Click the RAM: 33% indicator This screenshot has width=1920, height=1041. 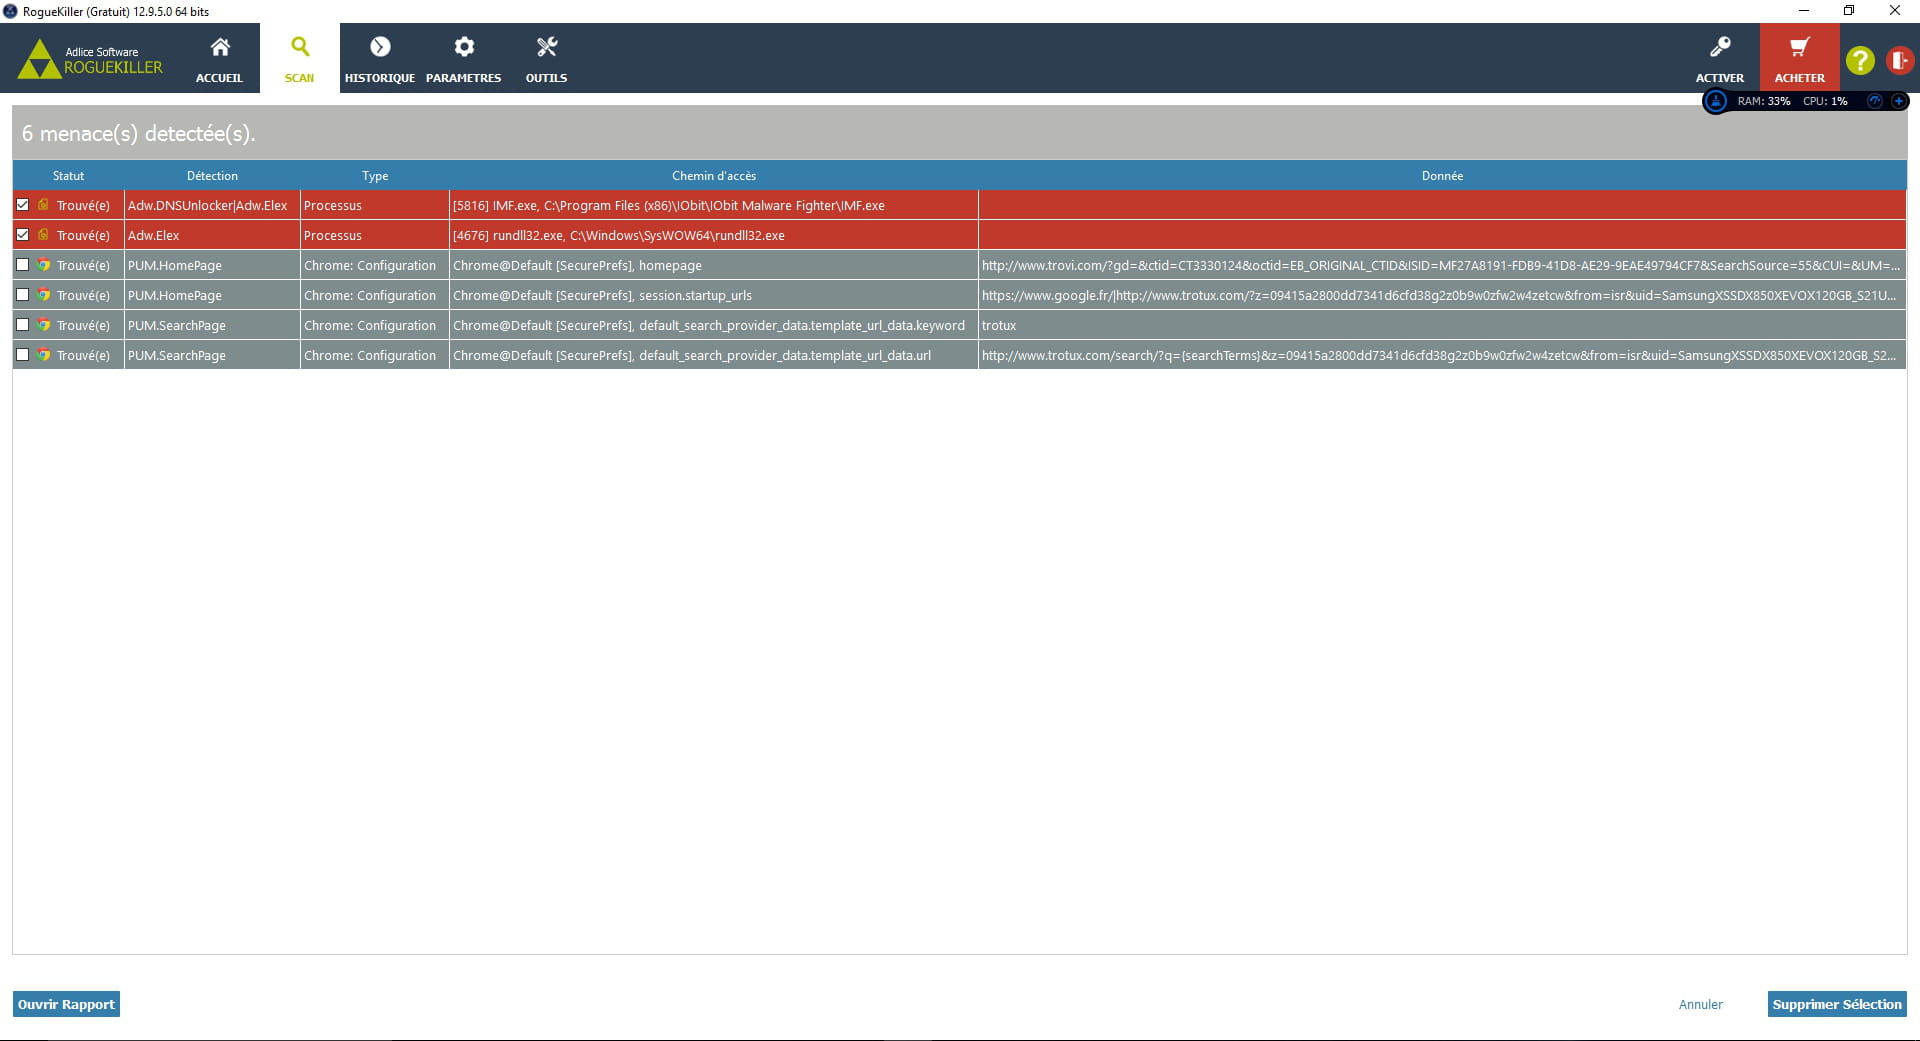1764,101
